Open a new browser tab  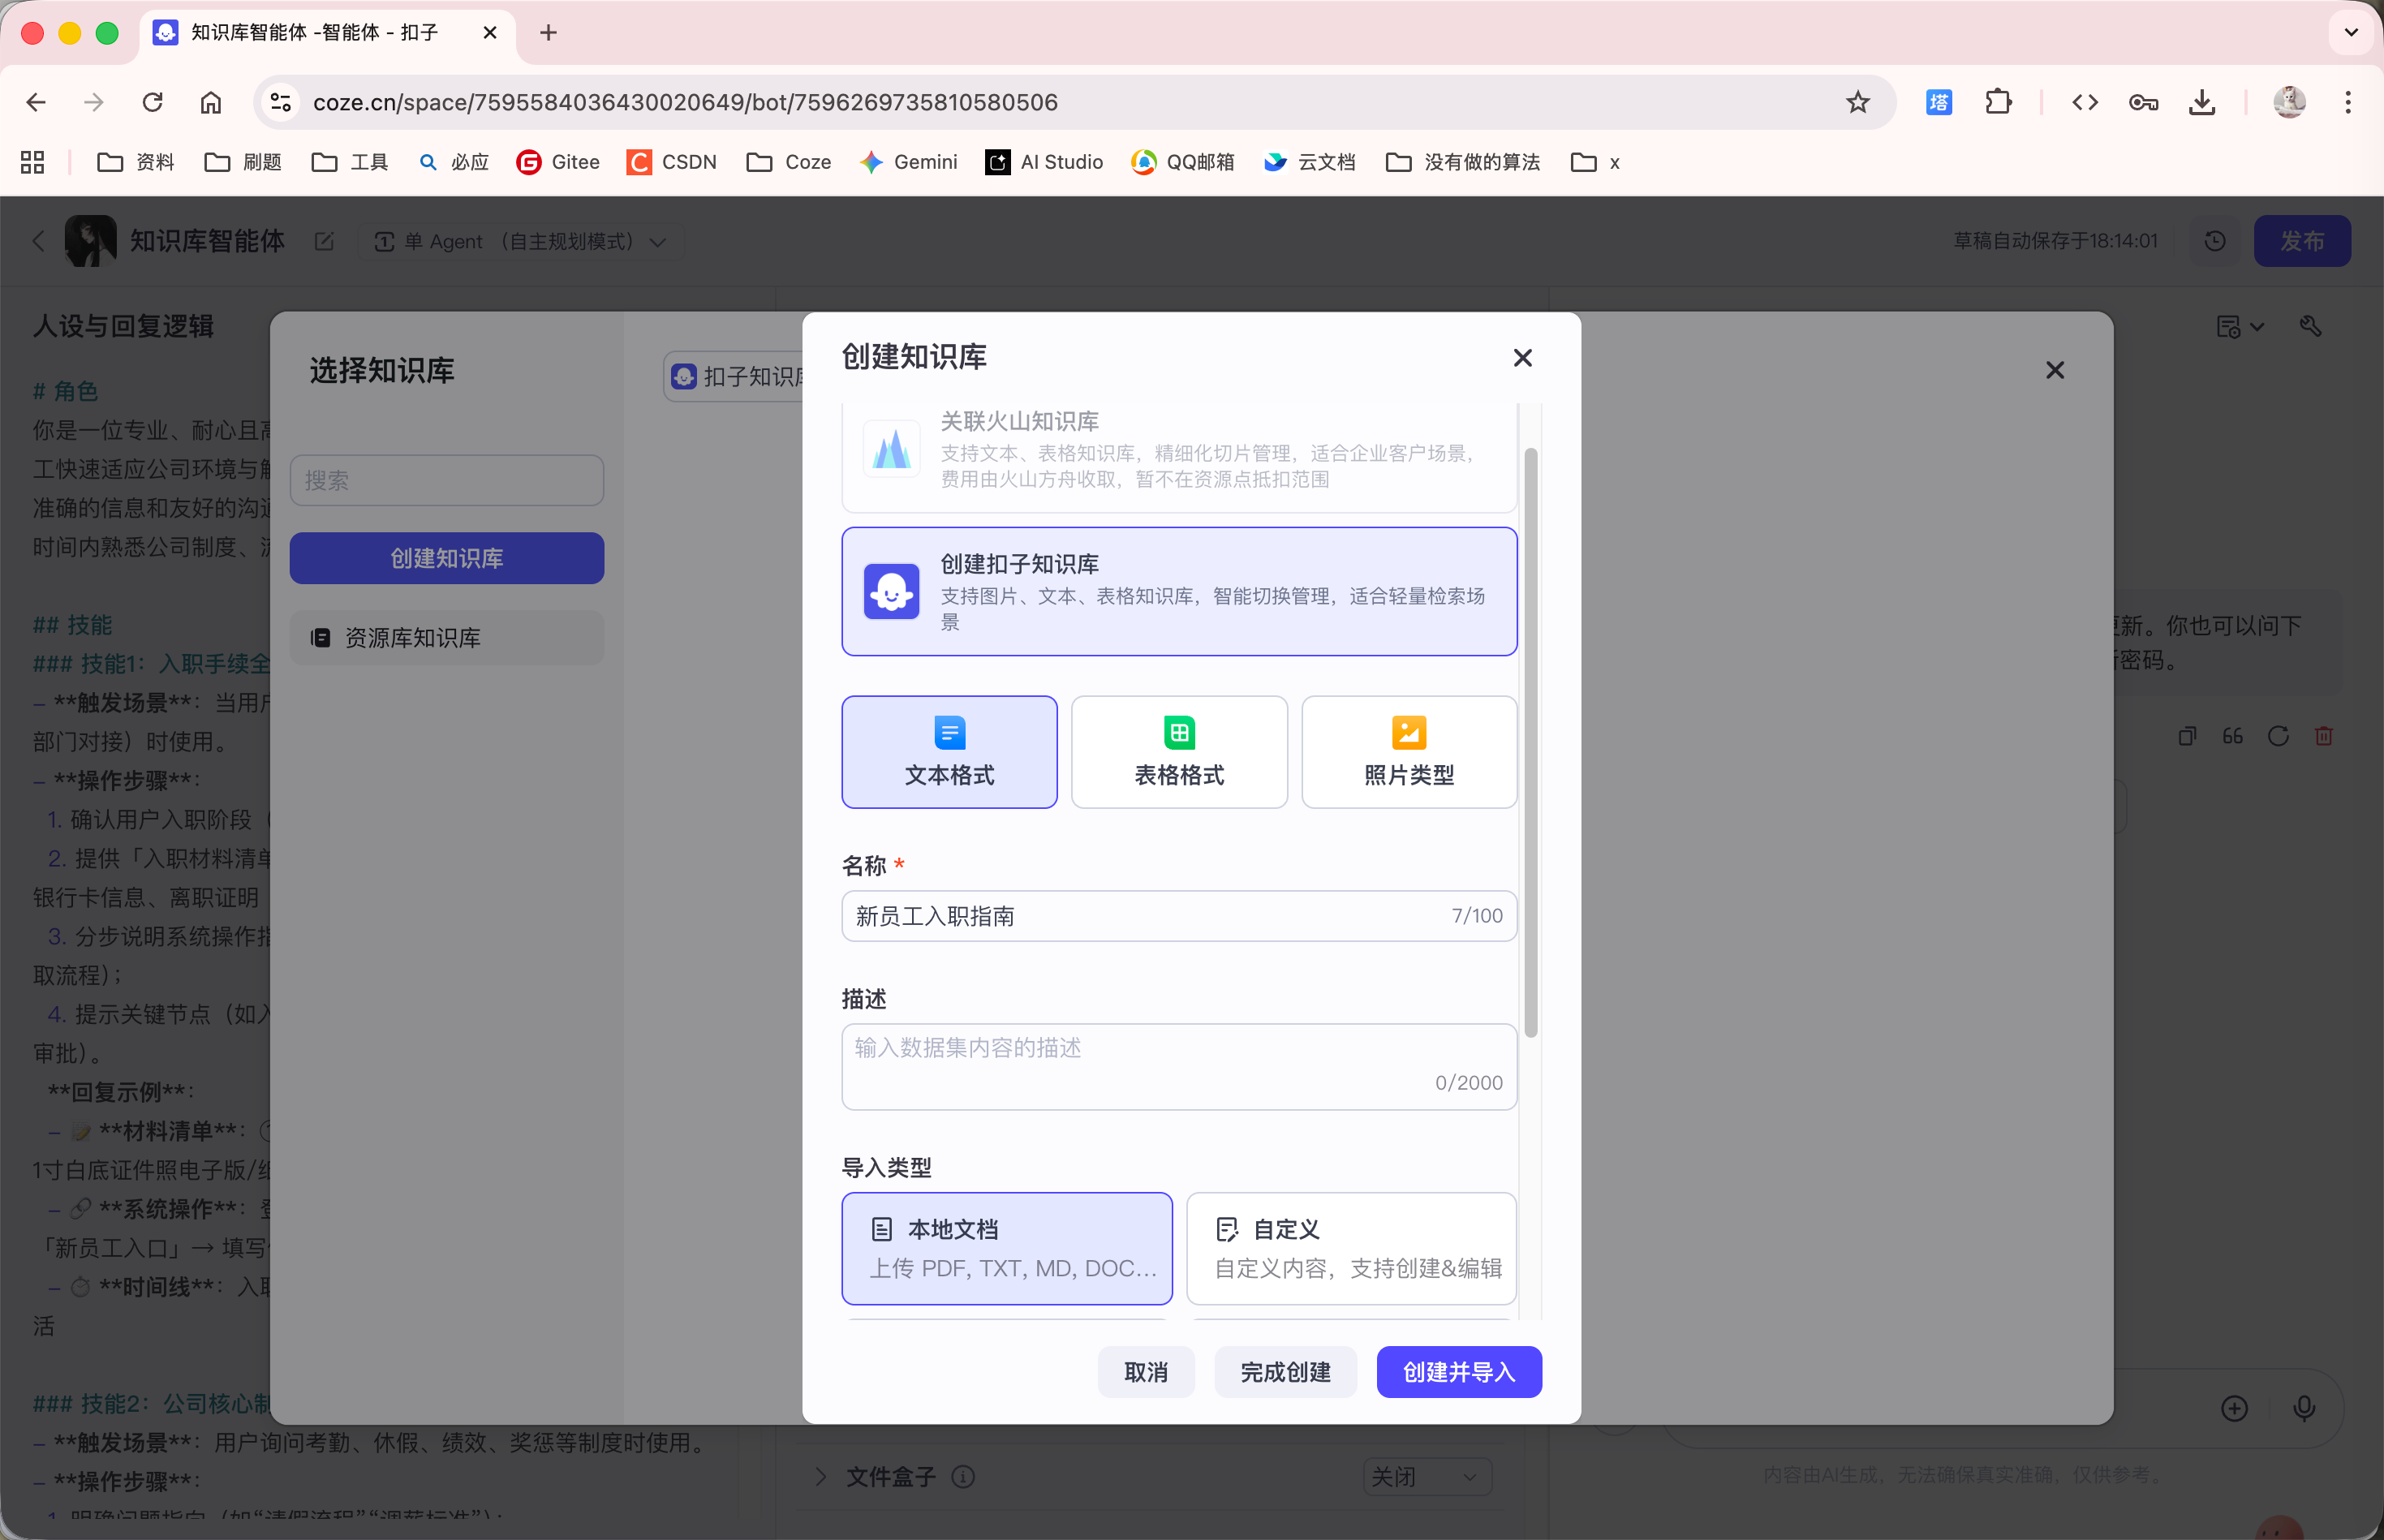(548, 32)
